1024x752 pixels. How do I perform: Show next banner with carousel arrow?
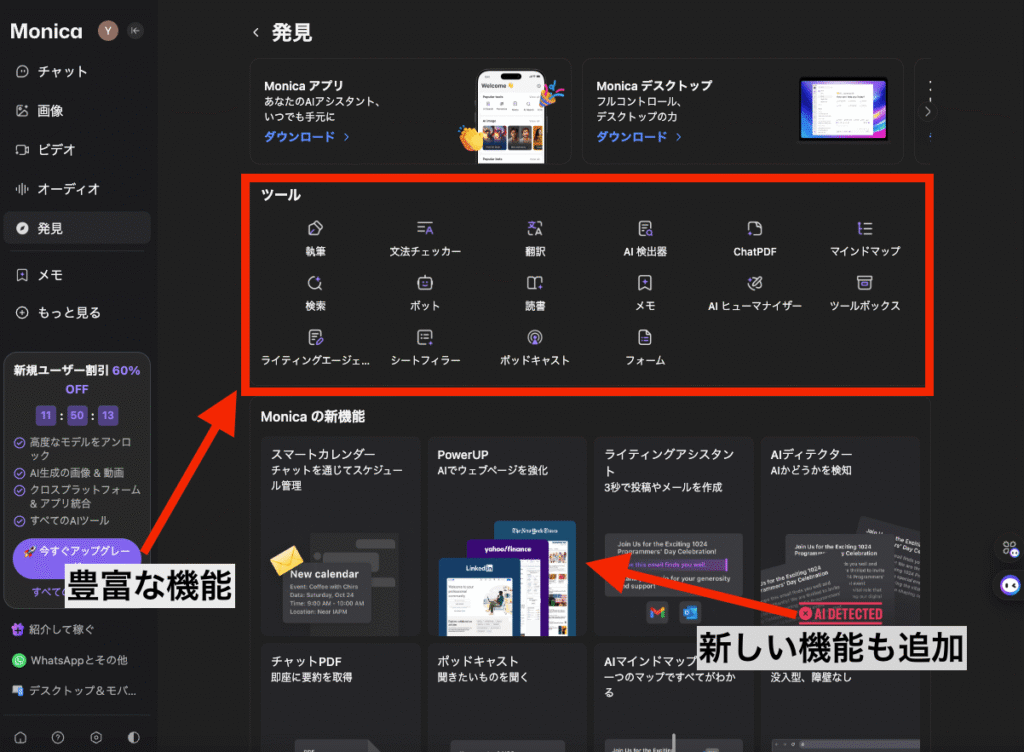pyautogui.click(x=927, y=112)
